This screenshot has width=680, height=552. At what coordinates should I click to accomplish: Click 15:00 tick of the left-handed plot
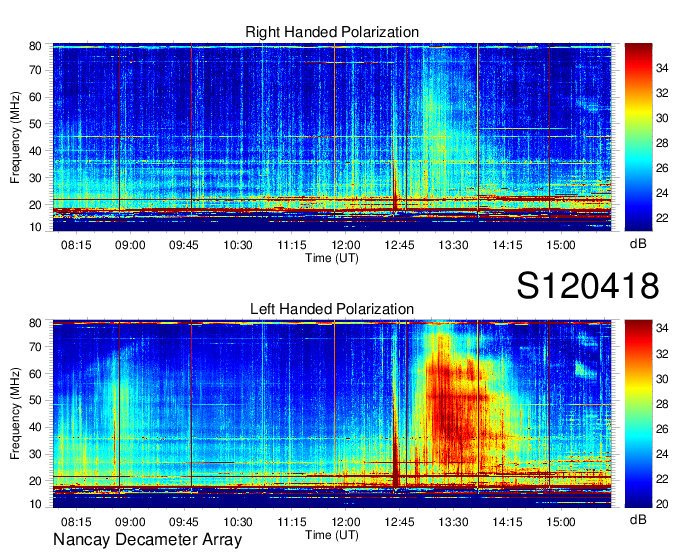pyautogui.click(x=561, y=521)
